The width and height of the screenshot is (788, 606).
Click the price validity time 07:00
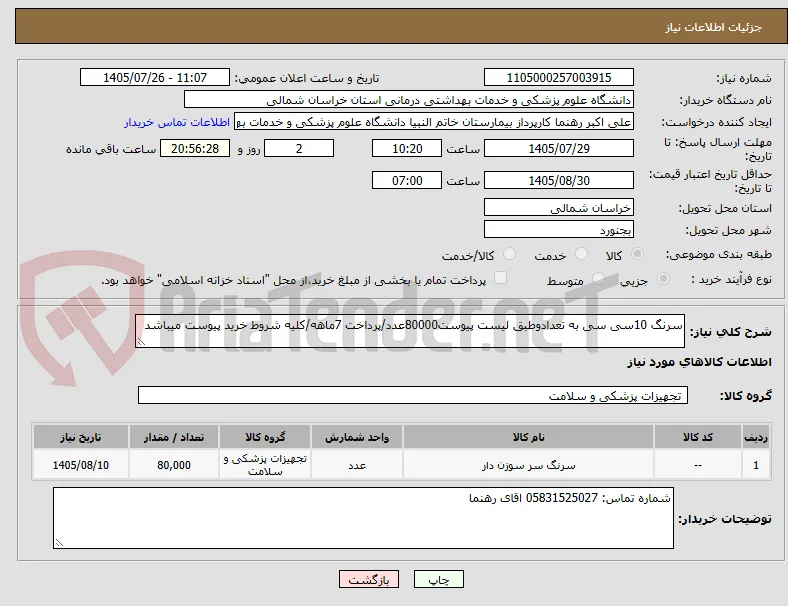click(407, 180)
